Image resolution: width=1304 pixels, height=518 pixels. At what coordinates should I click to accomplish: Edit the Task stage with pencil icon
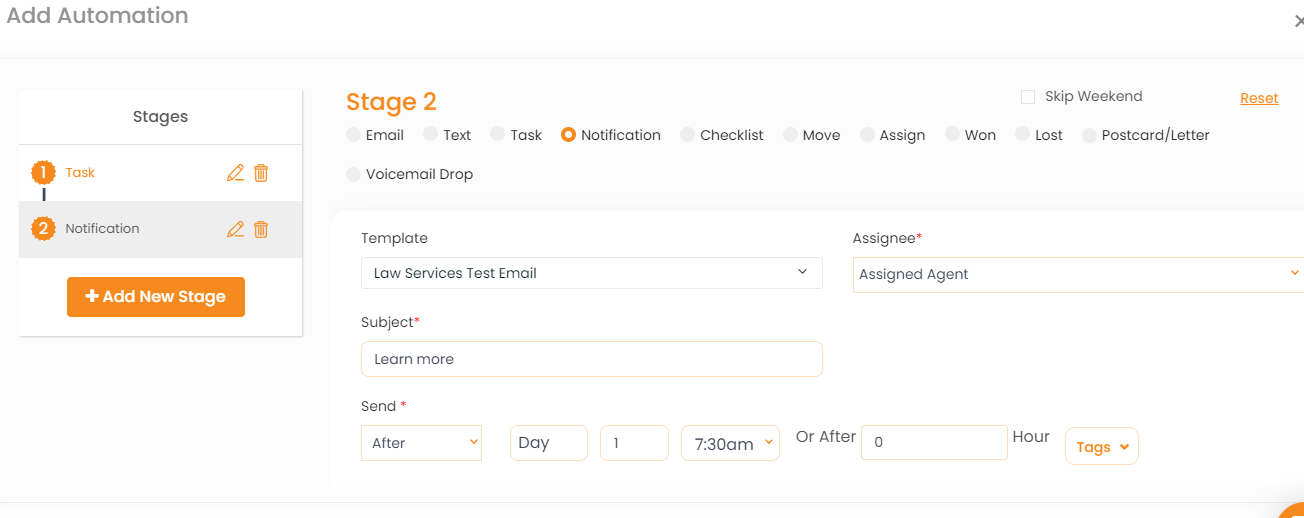click(235, 173)
